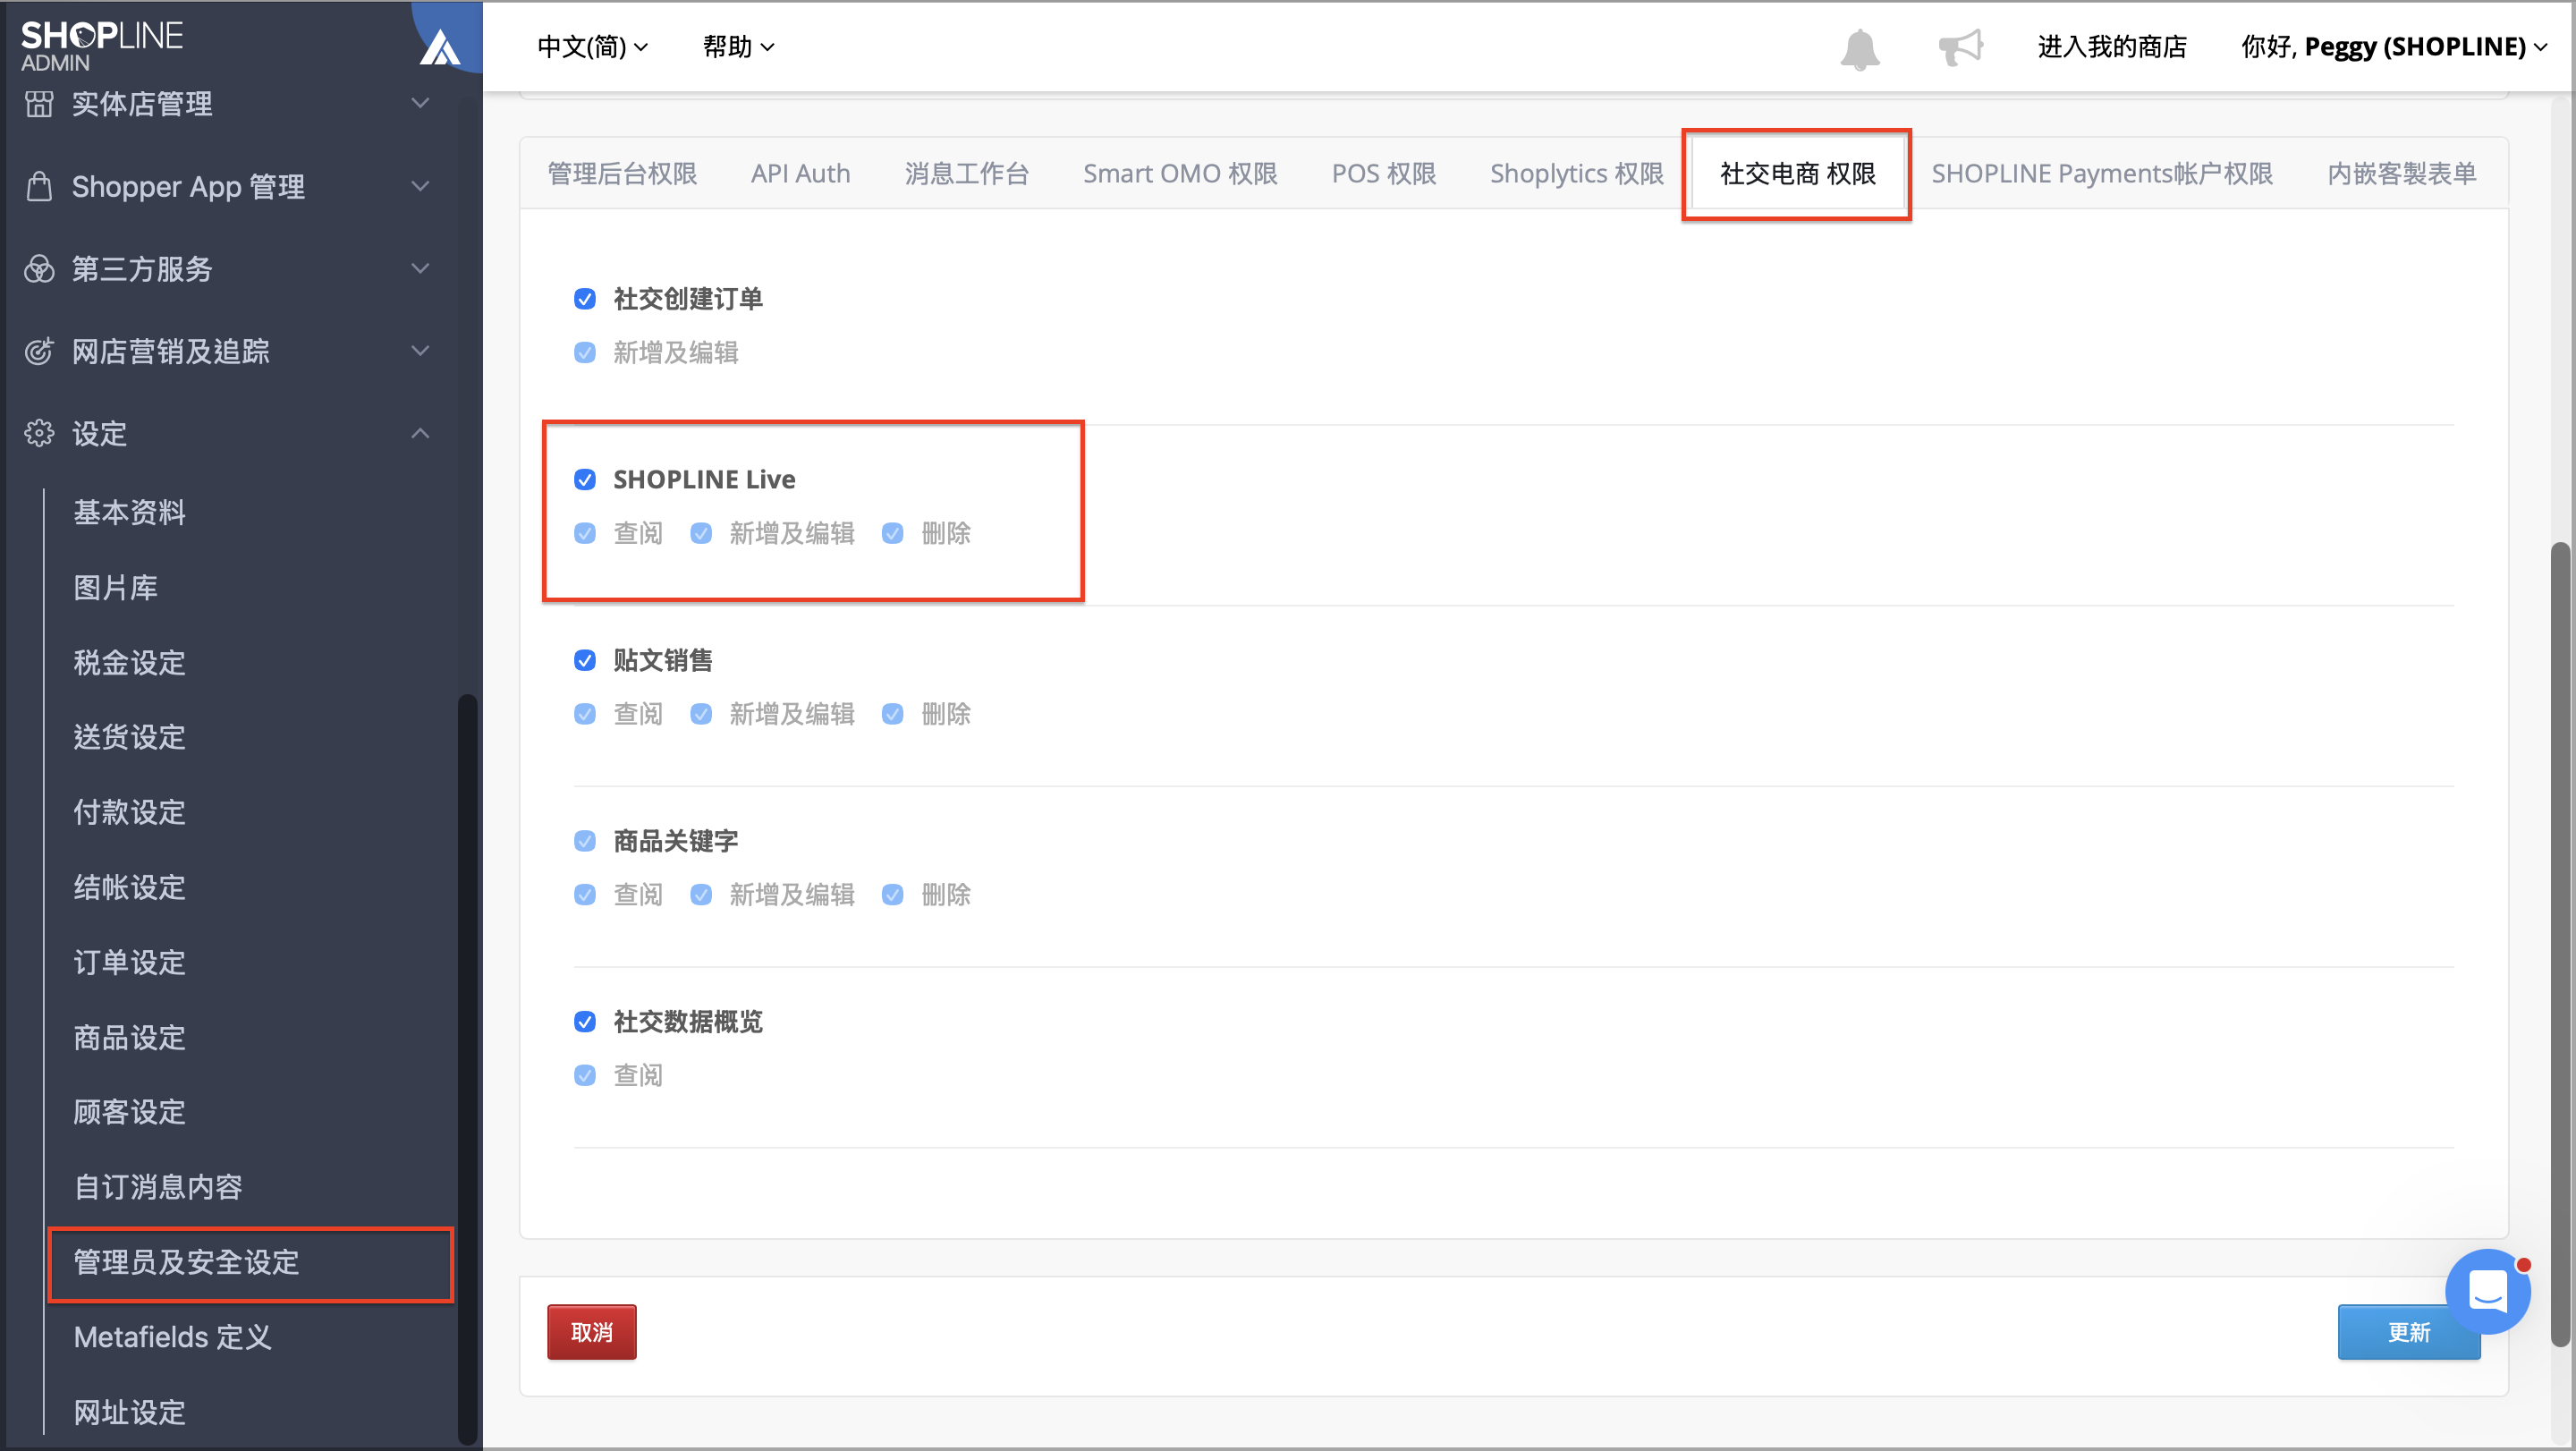This screenshot has height=1451, width=2576.
Task: Expand the Shopper App 管理 chevron
Action: pyautogui.click(x=421, y=186)
